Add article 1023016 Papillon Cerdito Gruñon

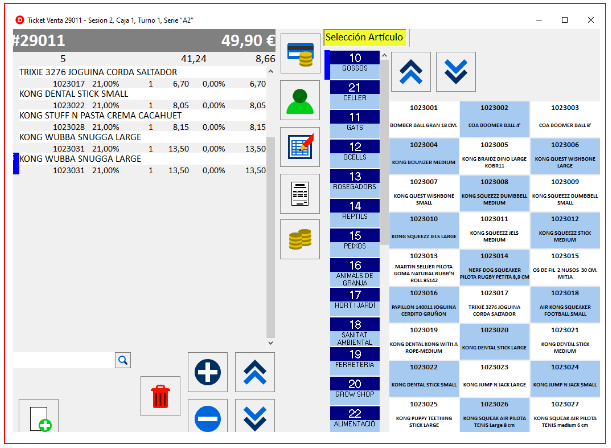click(424, 304)
